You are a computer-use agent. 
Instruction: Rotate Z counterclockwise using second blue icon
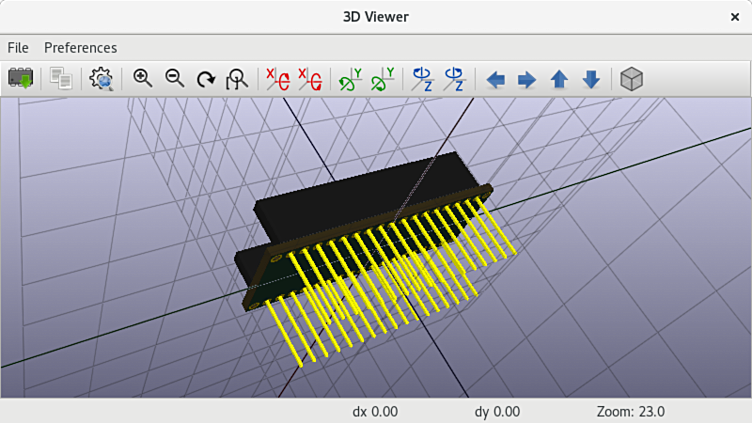coord(454,79)
